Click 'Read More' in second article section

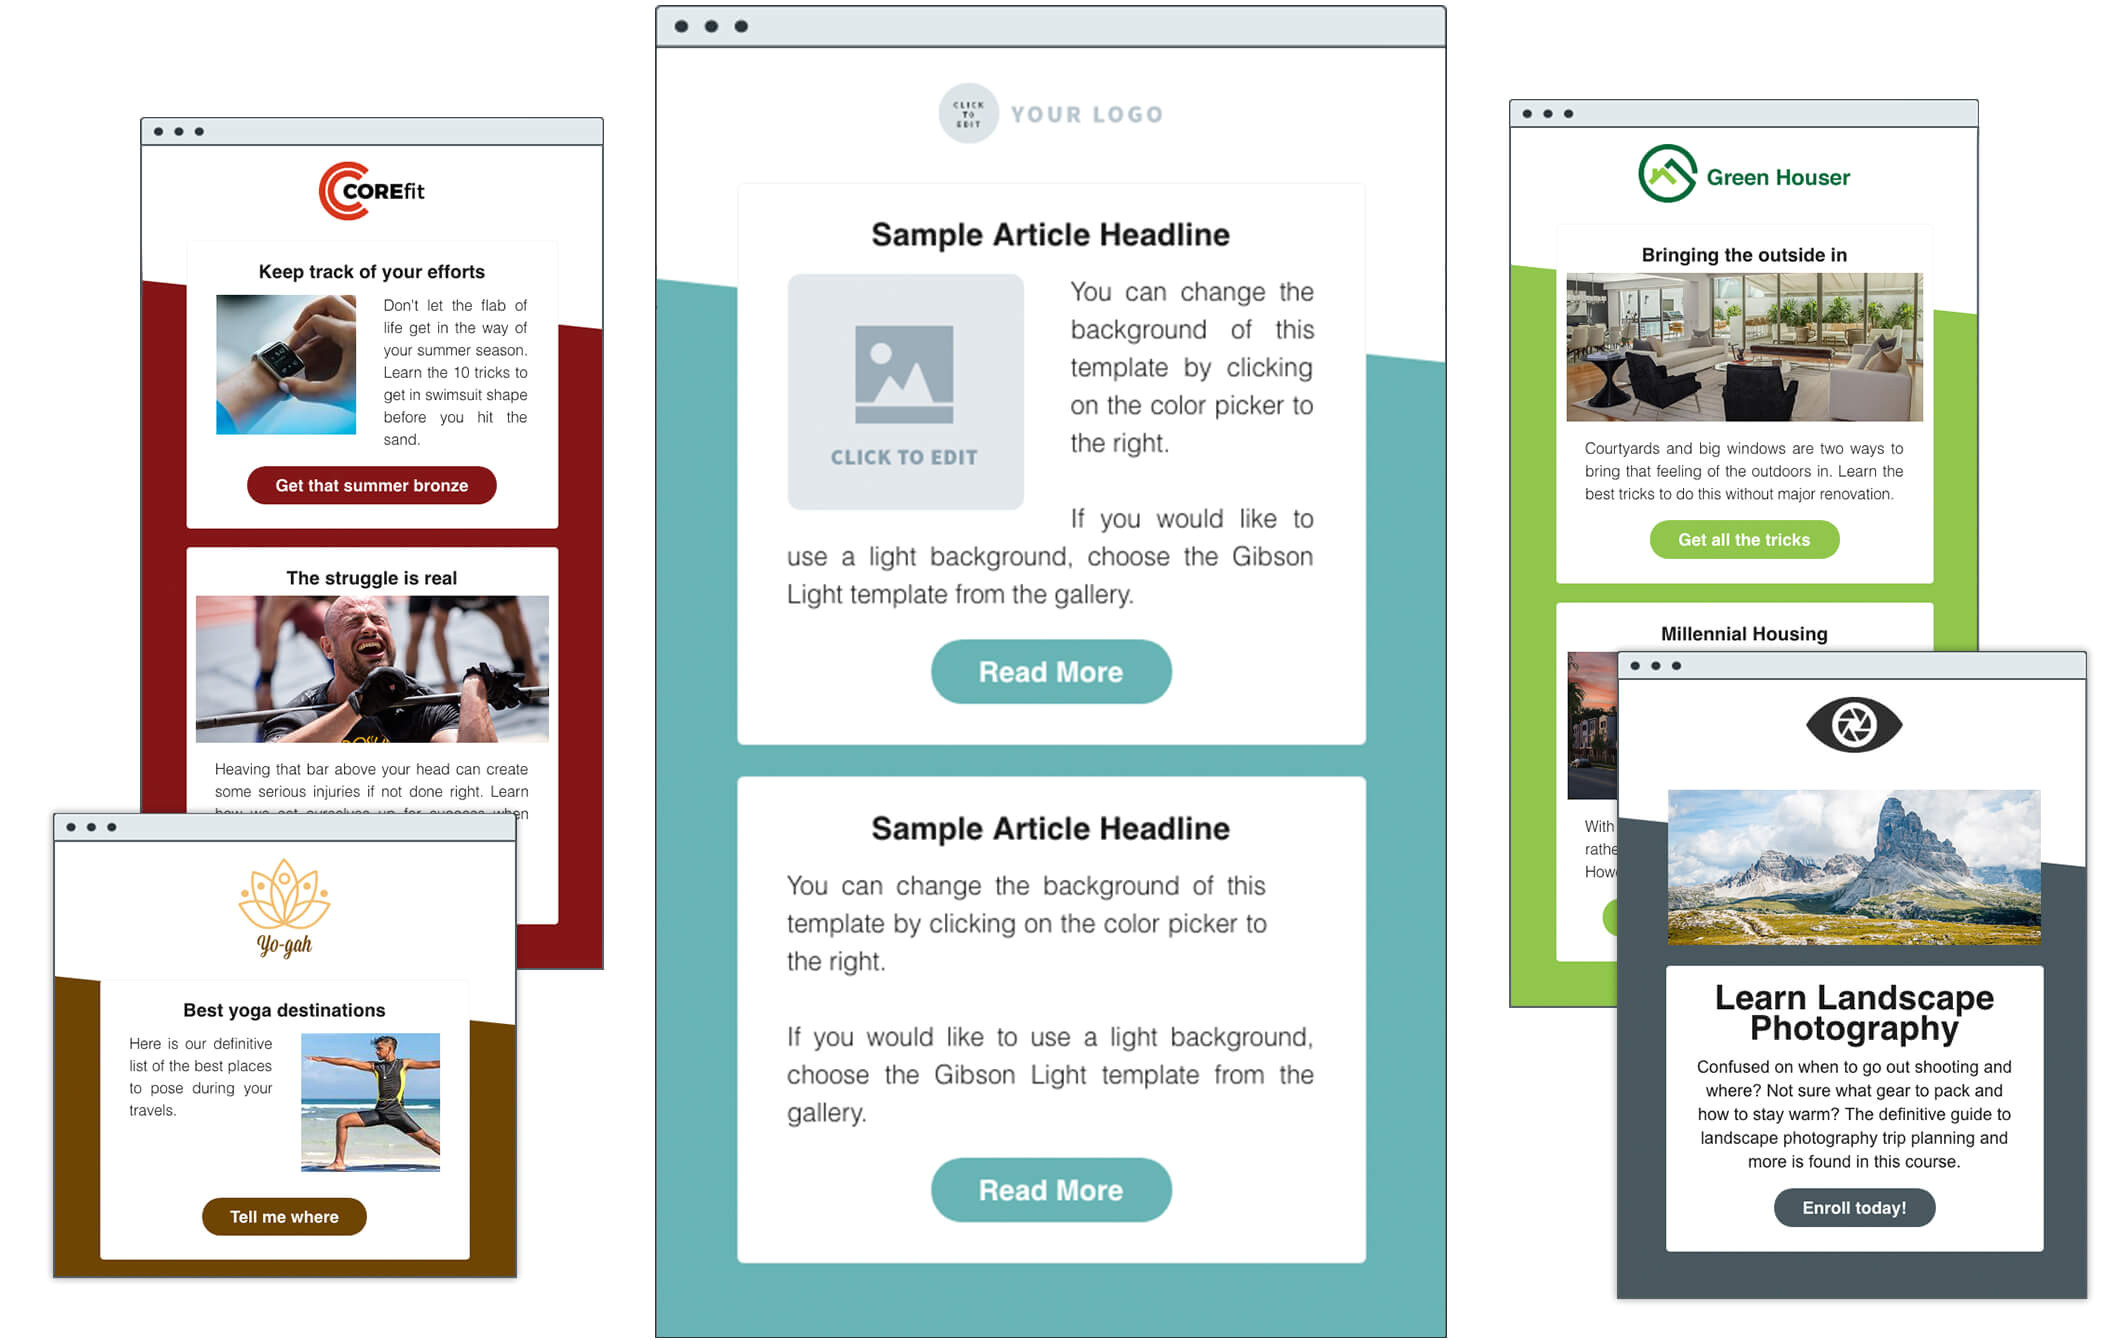[1050, 1191]
